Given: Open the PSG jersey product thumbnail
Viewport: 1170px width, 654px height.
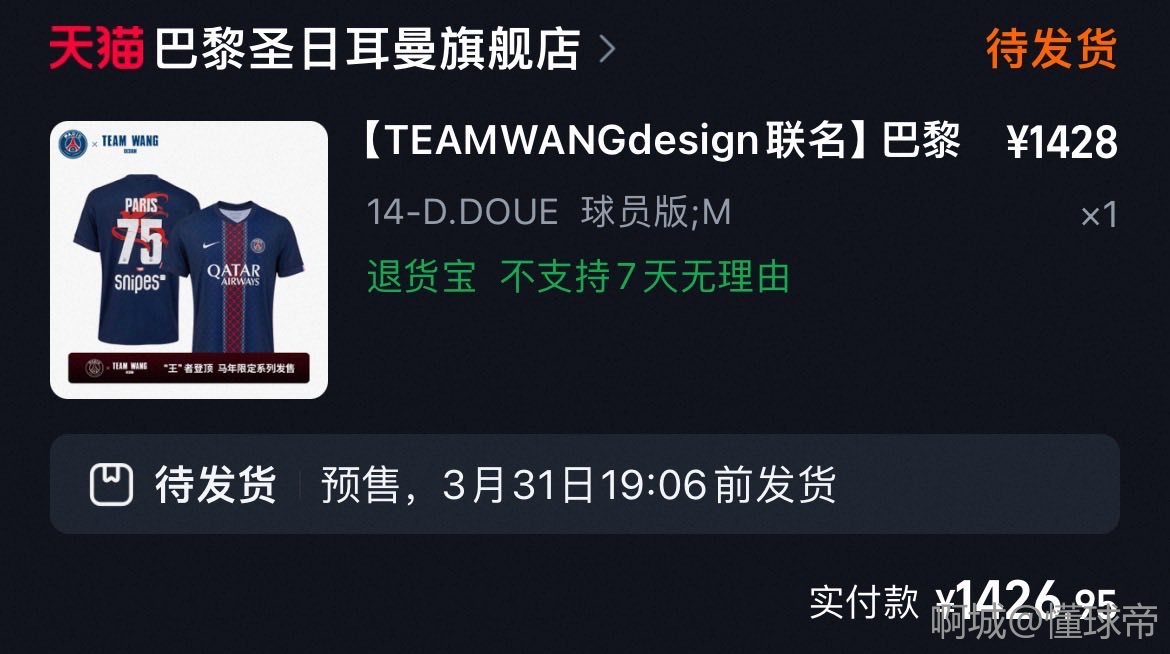Looking at the screenshot, I should 189,260.
